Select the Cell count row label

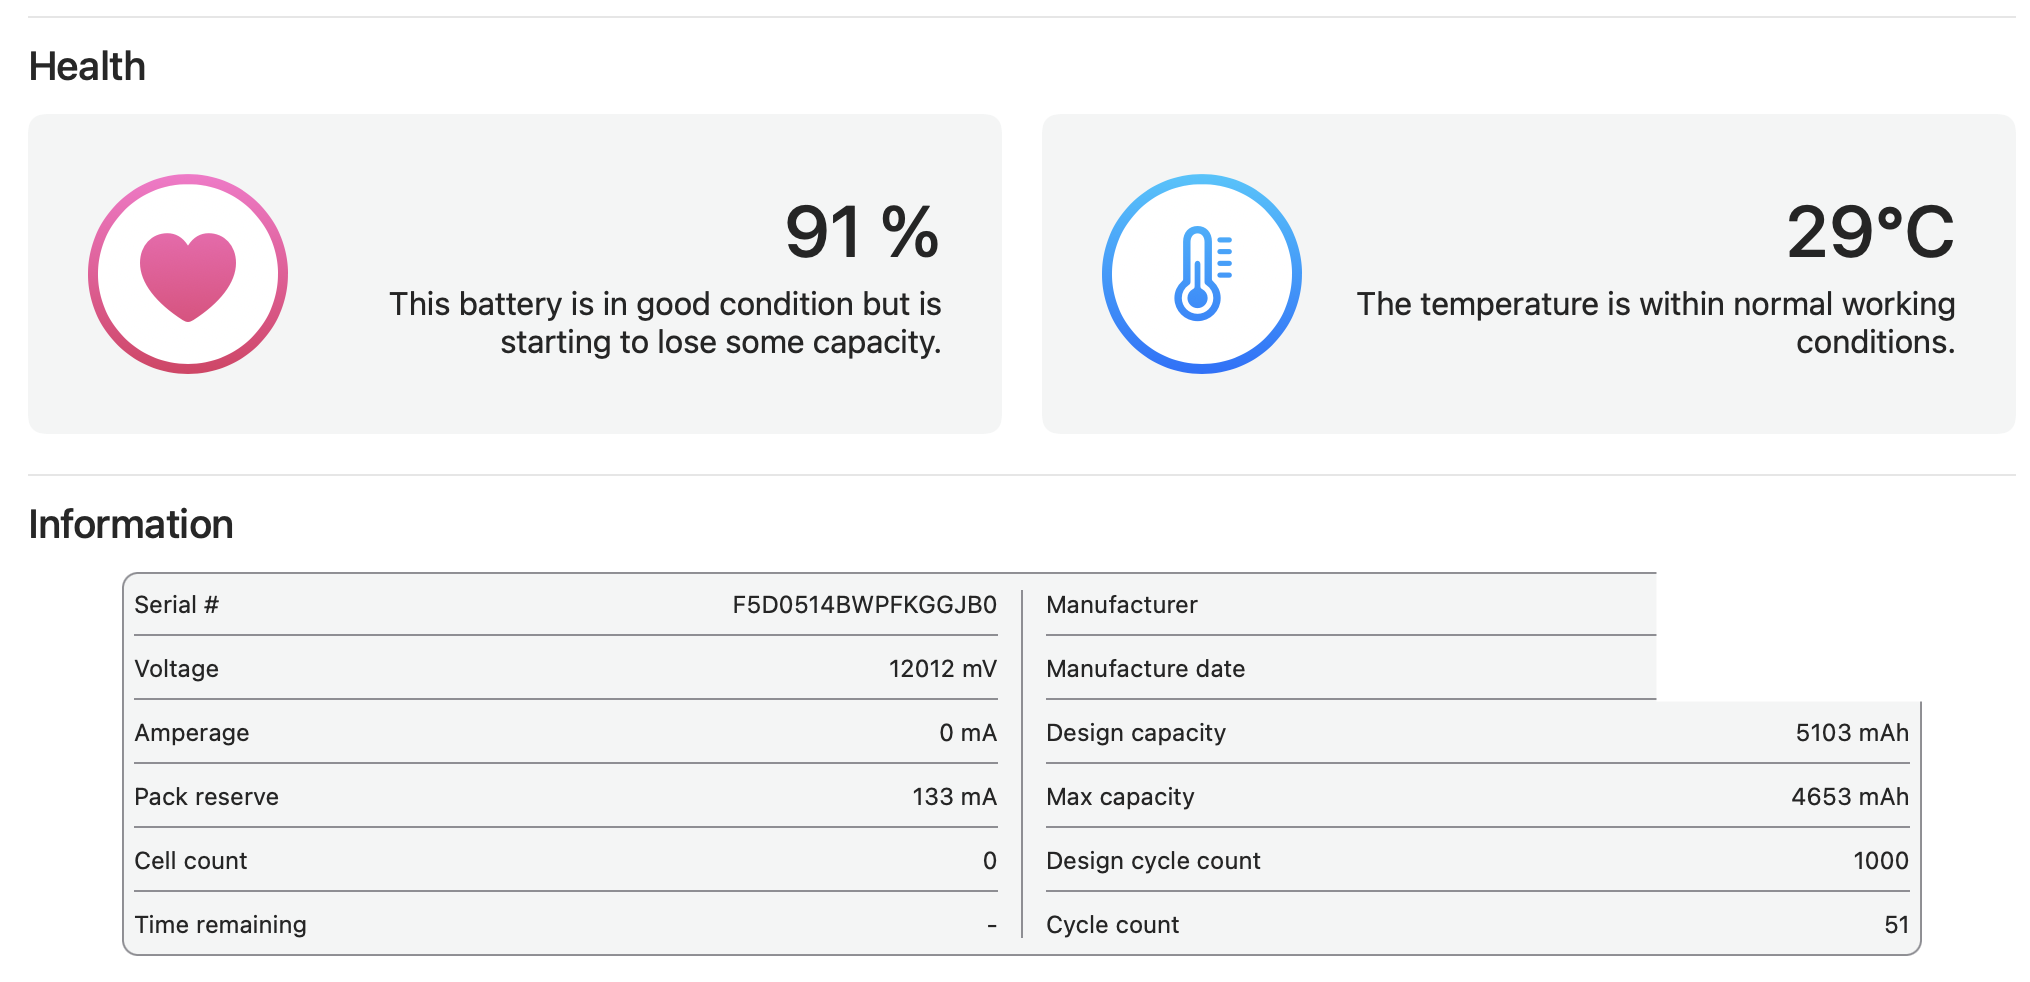pos(191,861)
